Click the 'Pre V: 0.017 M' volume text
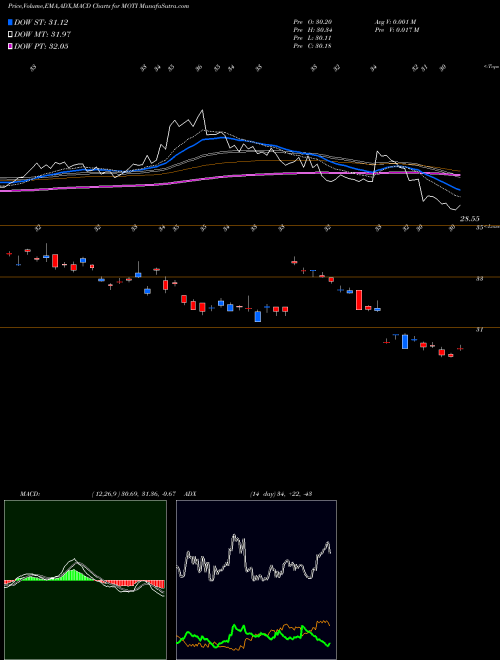 (397, 30)
